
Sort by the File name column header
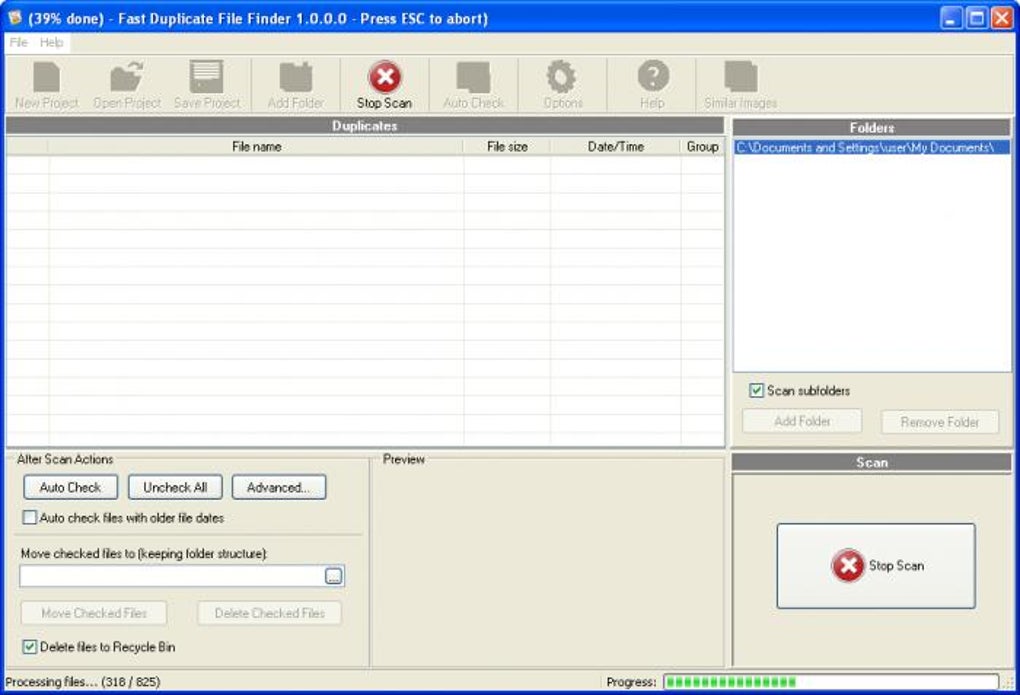point(256,146)
